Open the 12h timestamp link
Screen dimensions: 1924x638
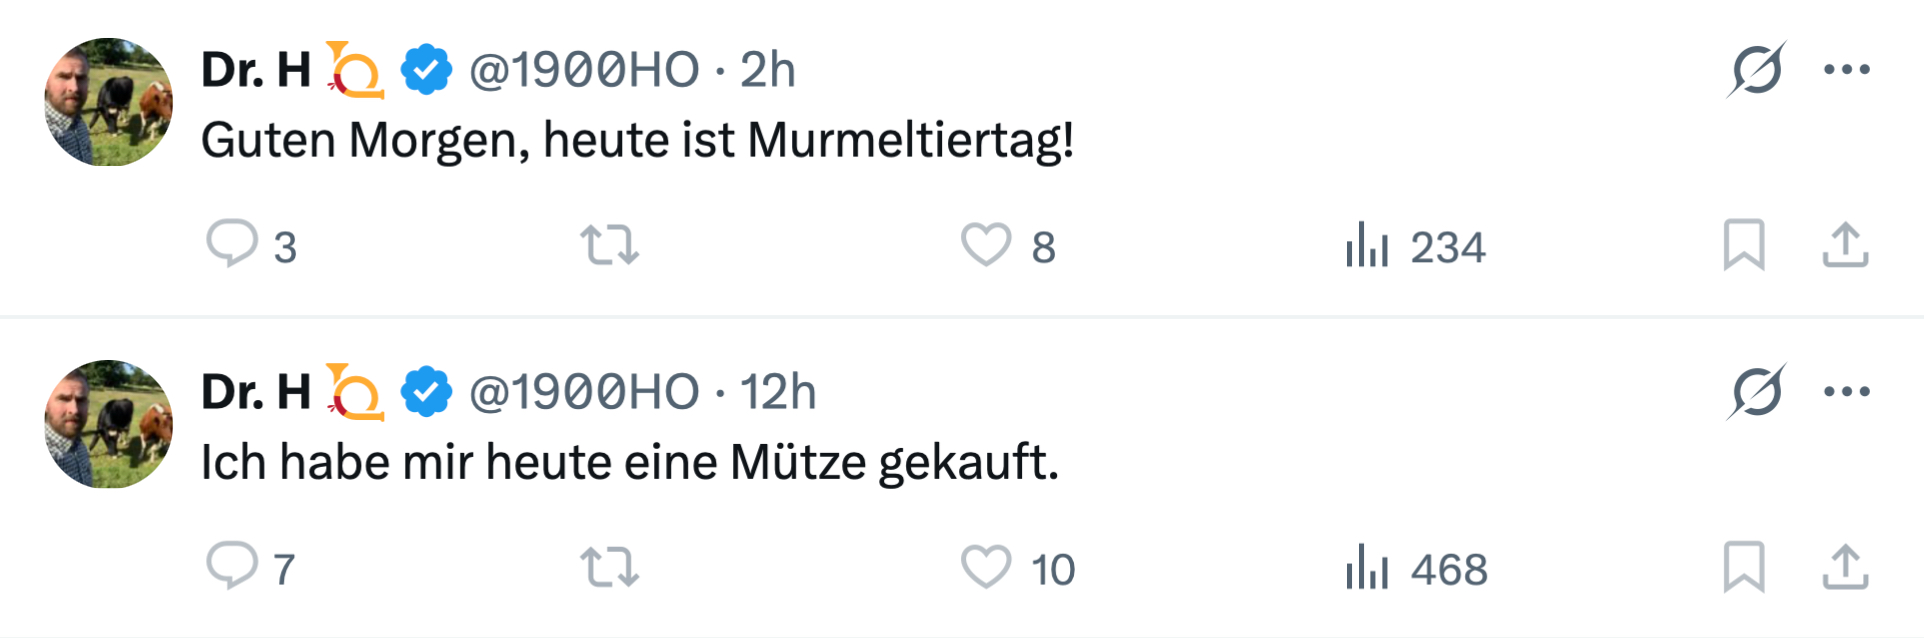pos(777,392)
